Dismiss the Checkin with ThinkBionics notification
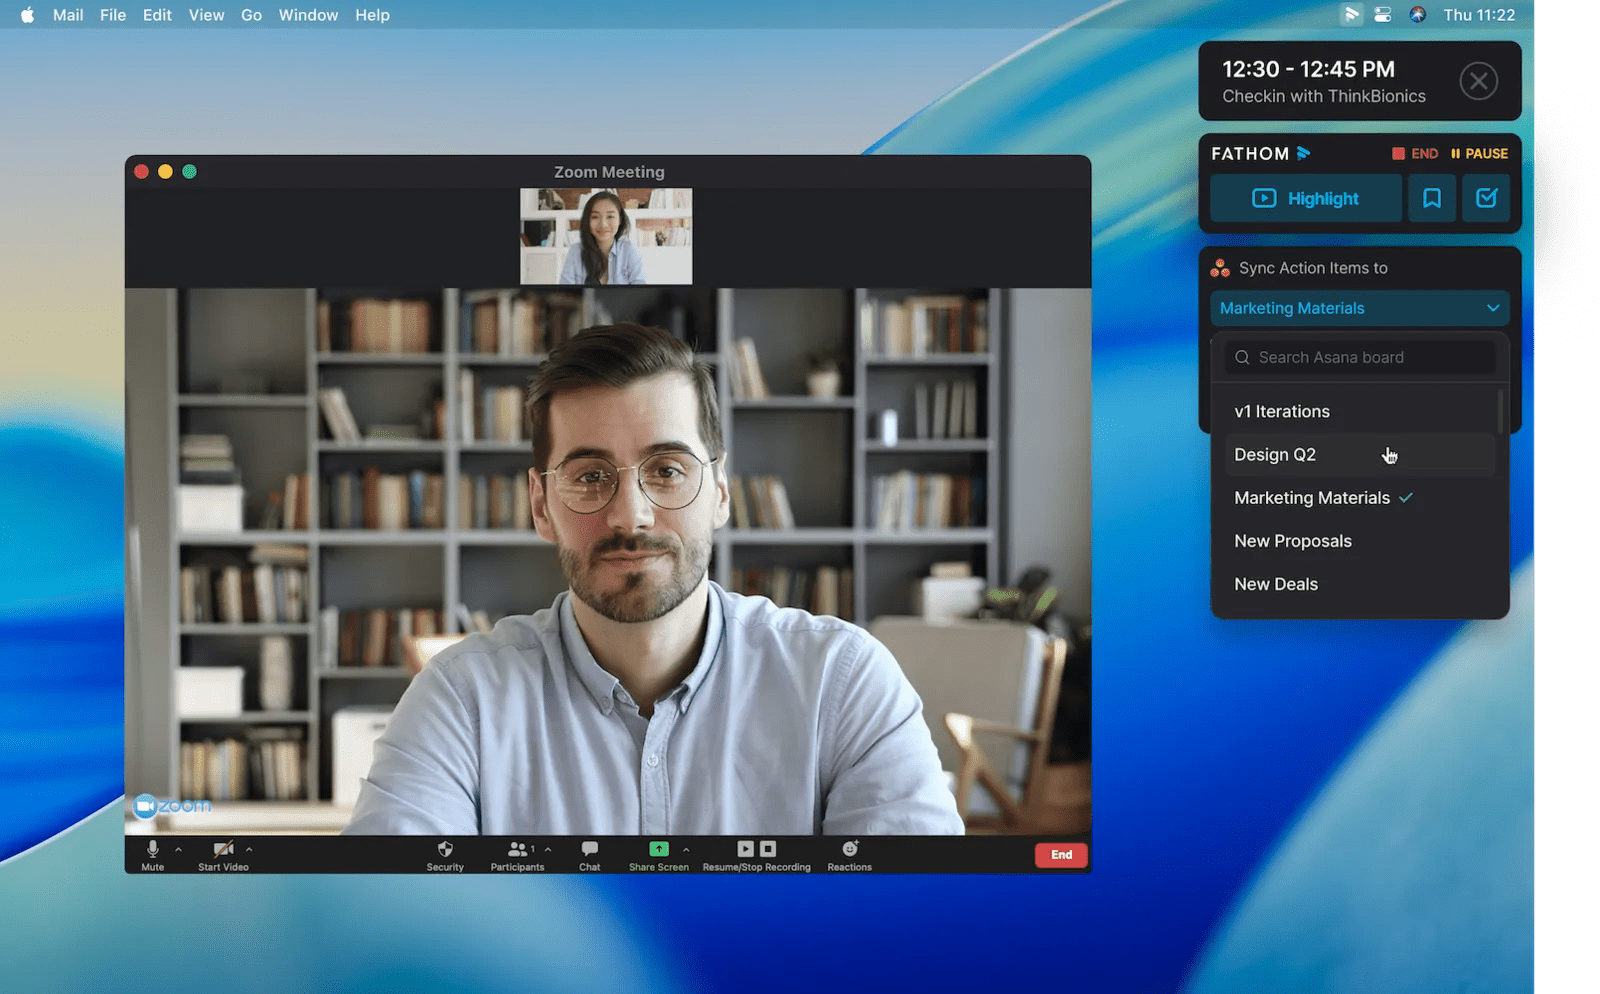Screen dimensions: 1600x994 1478,81
